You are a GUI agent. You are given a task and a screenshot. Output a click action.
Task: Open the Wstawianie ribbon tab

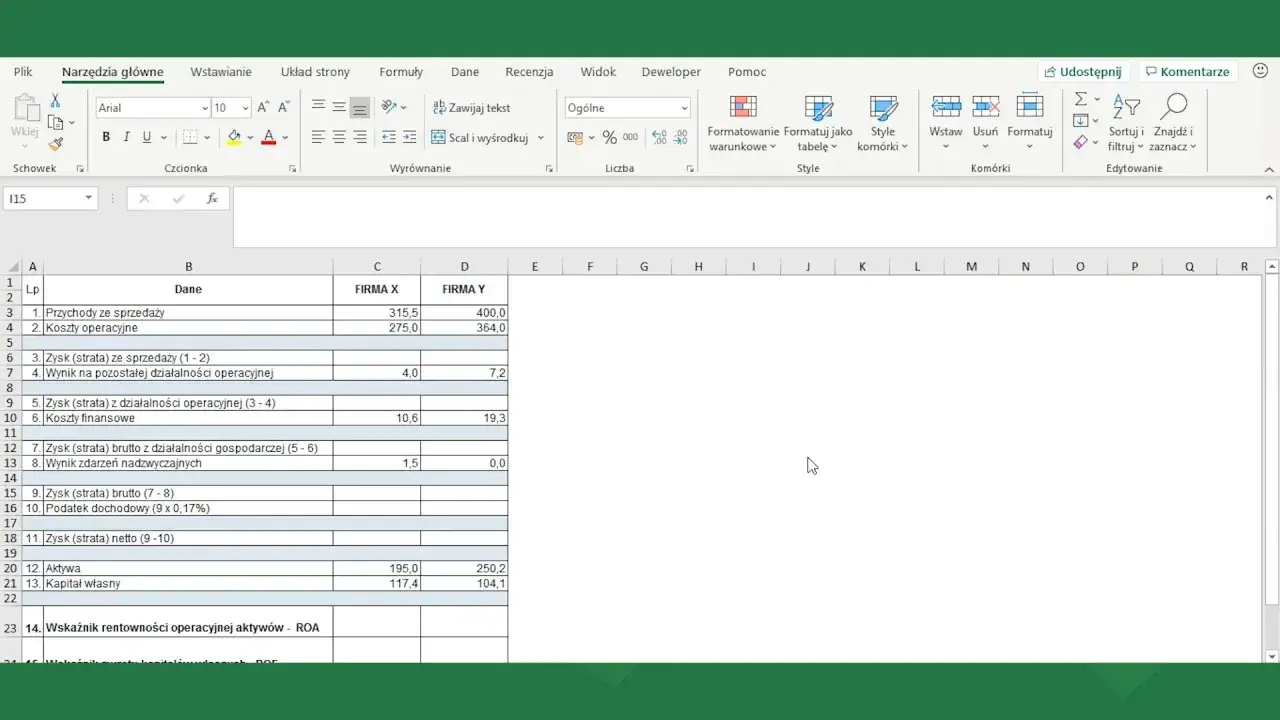[221, 72]
